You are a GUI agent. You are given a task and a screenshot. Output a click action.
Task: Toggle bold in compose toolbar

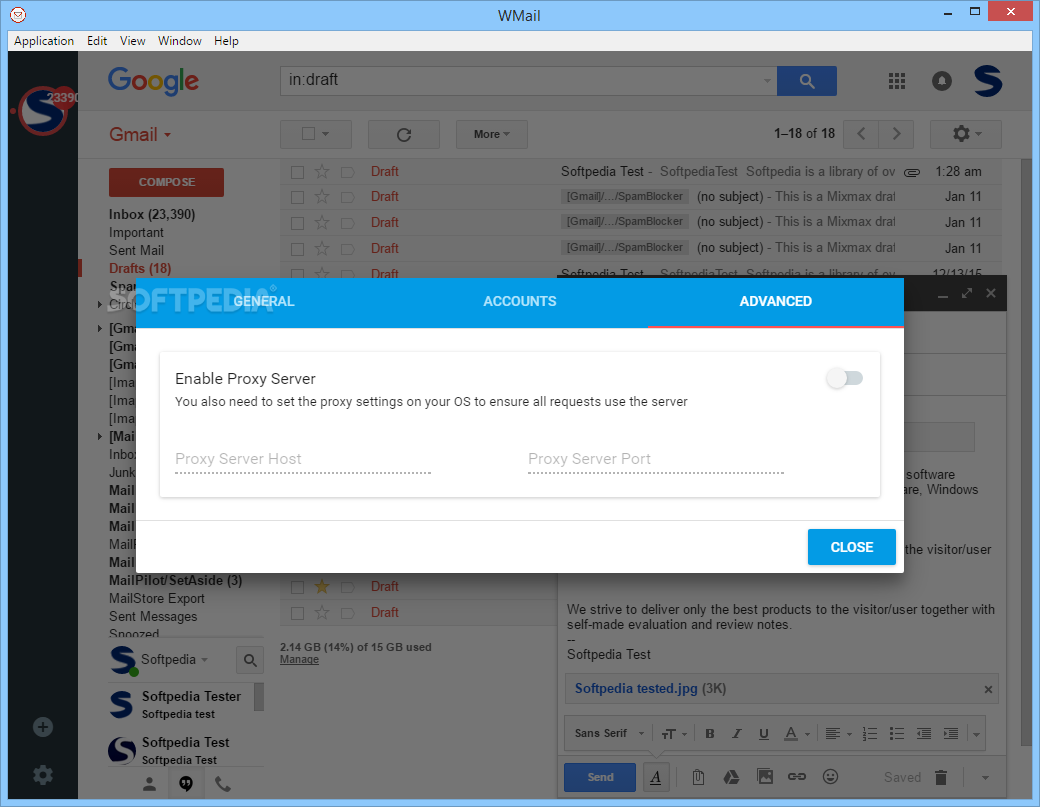pyautogui.click(x=710, y=733)
